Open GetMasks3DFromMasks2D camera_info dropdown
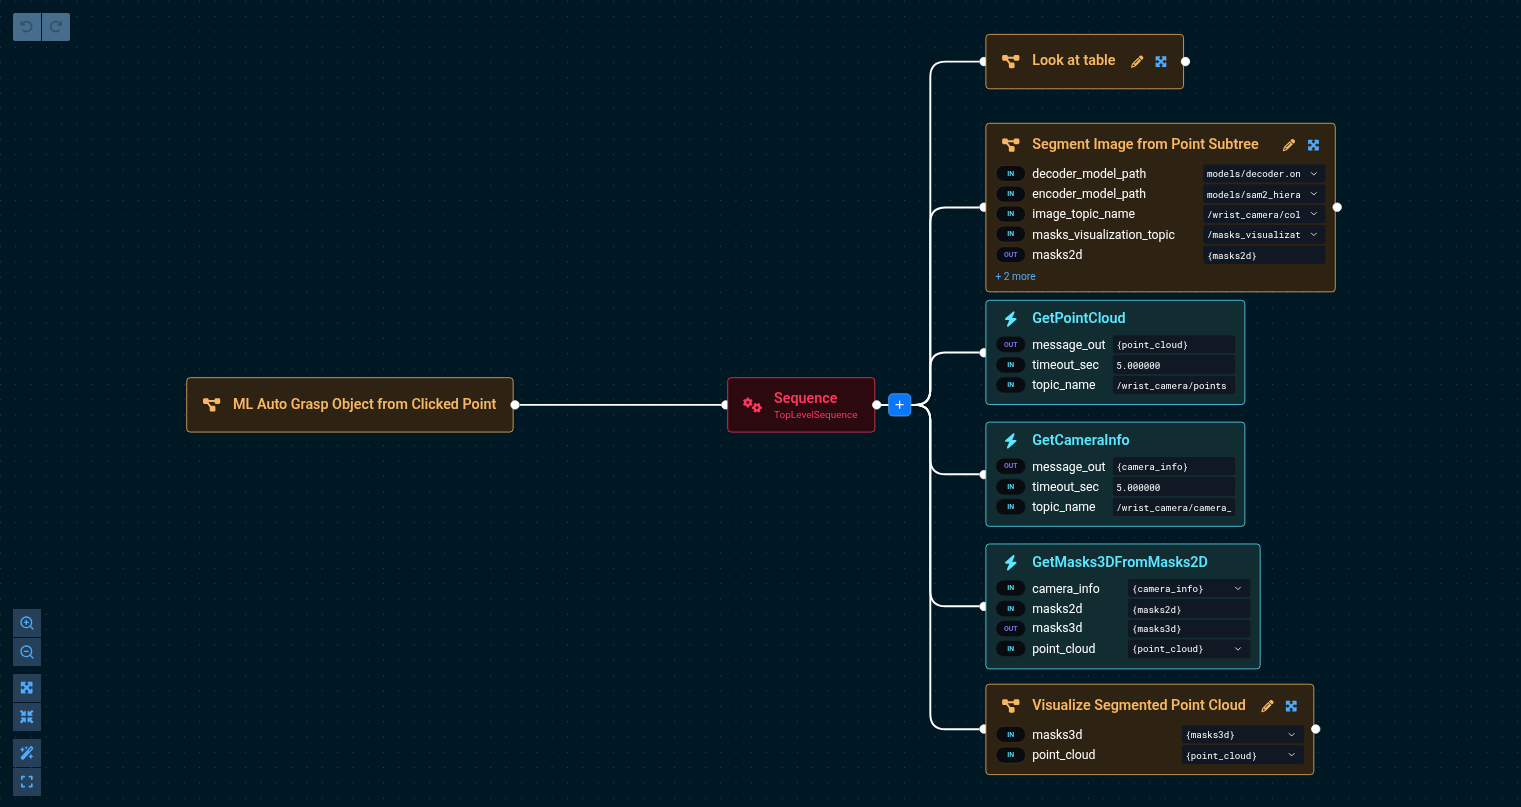 point(1189,589)
